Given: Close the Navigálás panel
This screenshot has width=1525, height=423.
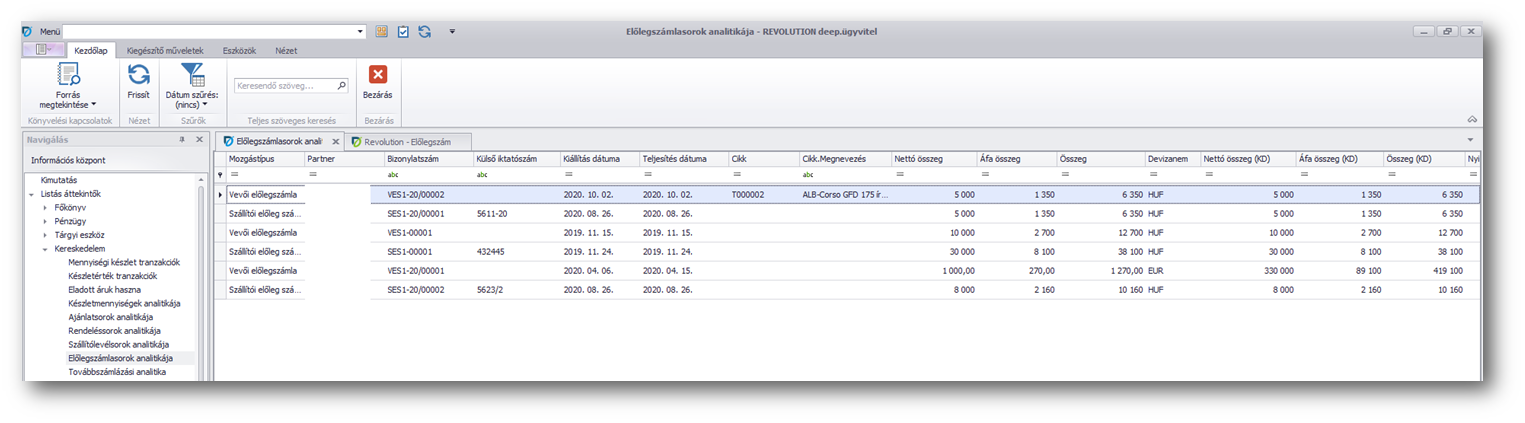Looking at the screenshot, I should coord(198,140).
